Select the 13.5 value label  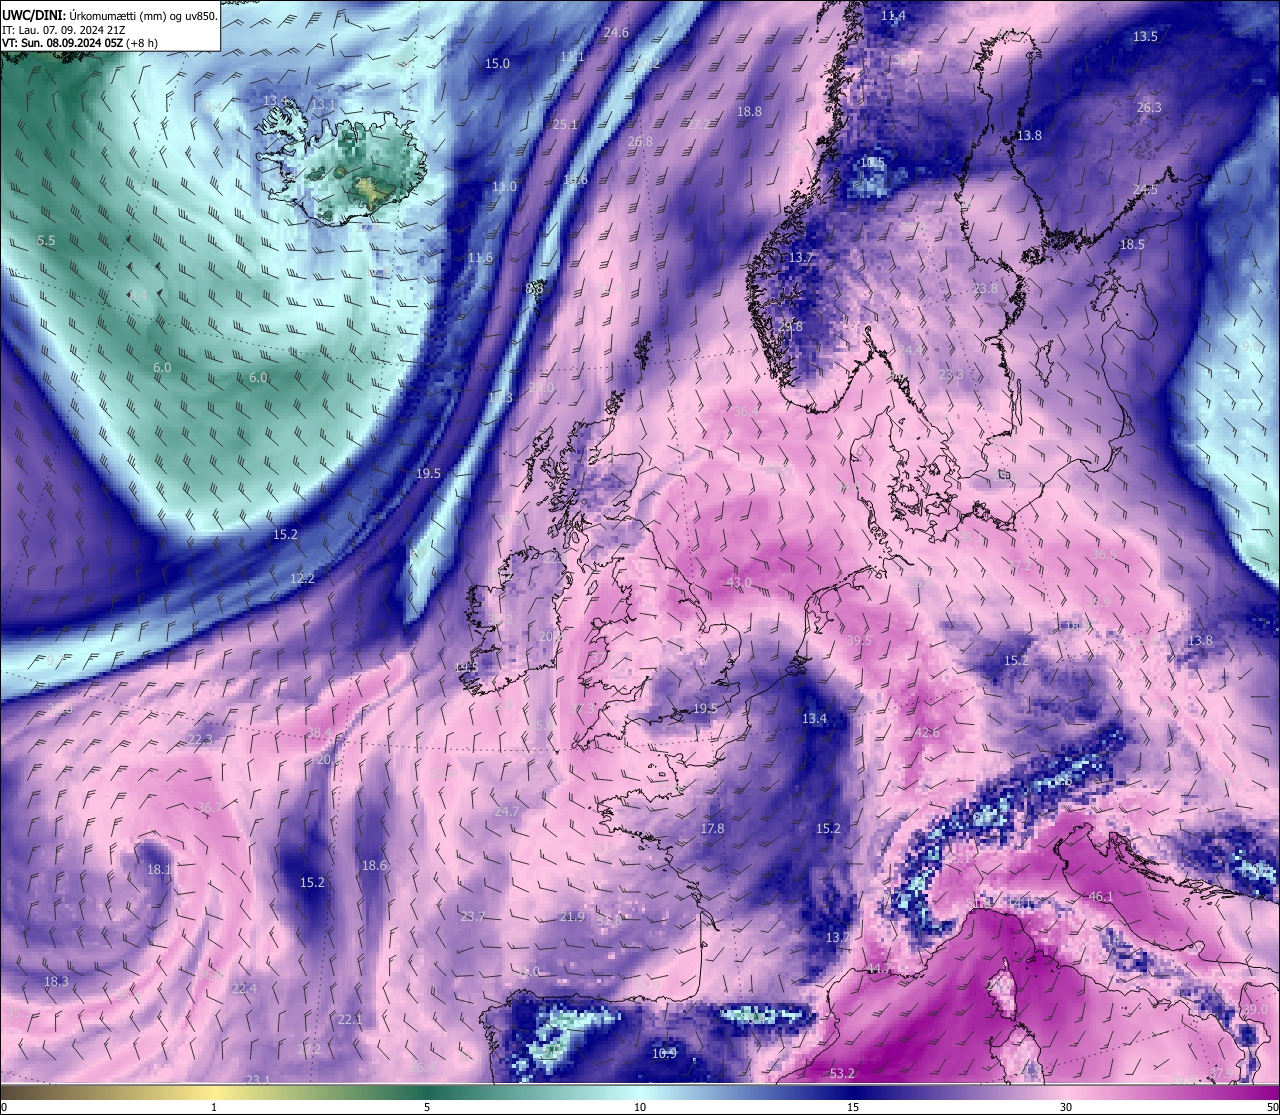(1145, 36)
